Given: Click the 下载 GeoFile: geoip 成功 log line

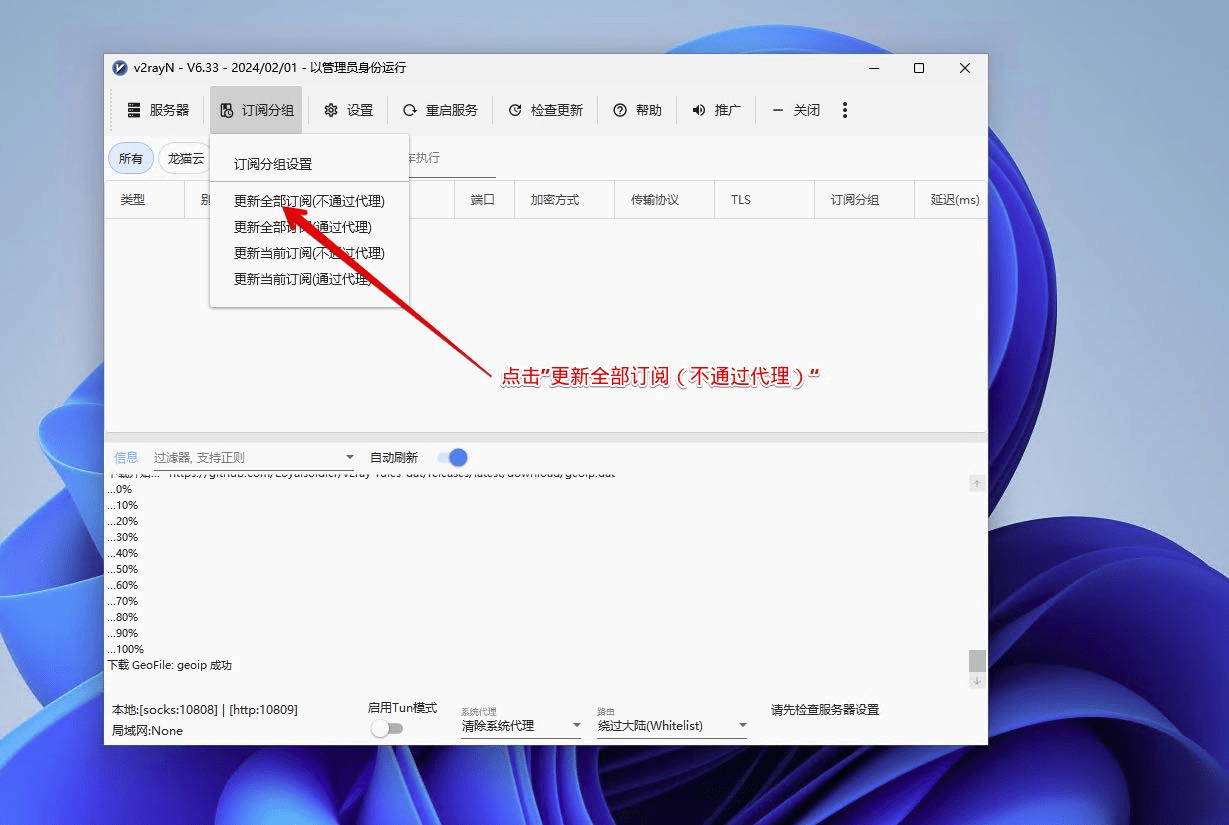Looking at the screenshot, I should [170, 665].
